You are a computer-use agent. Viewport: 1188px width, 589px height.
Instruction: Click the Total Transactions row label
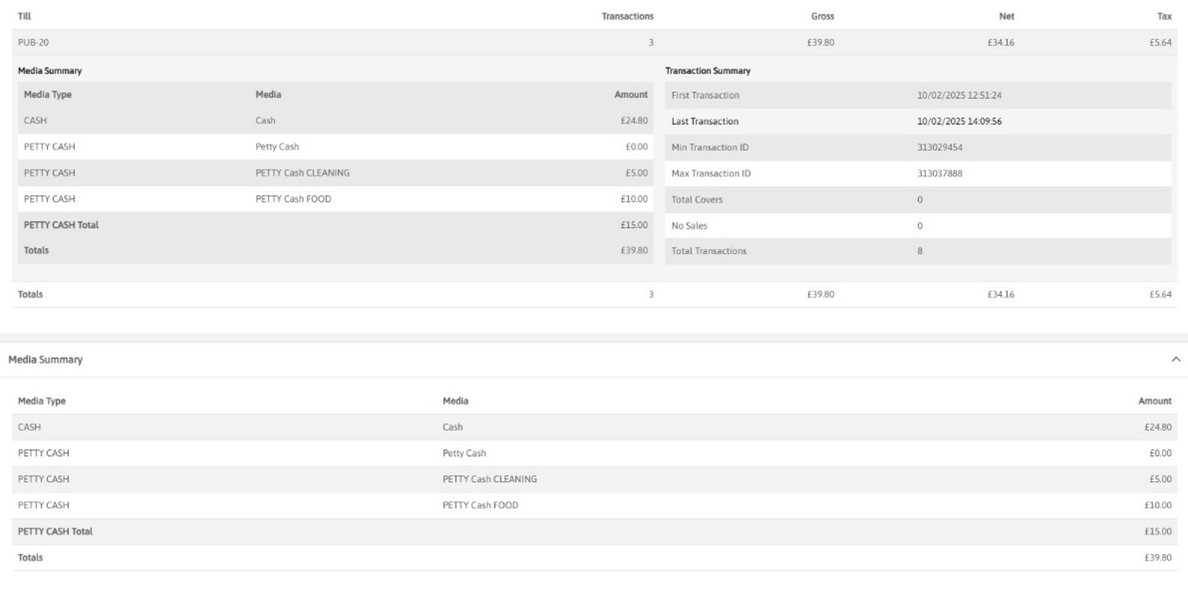[708, 251]
